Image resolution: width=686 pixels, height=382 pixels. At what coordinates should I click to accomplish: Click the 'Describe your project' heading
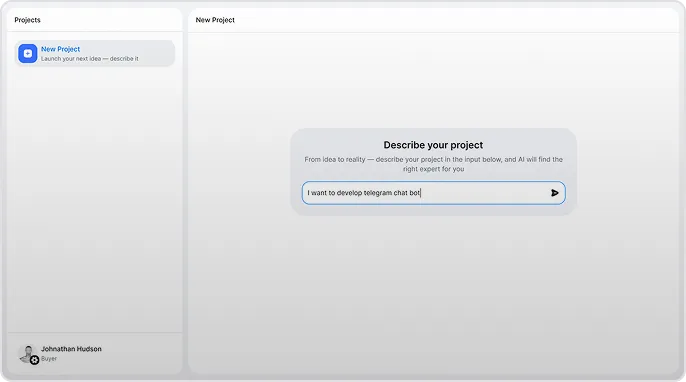point(433,145)
